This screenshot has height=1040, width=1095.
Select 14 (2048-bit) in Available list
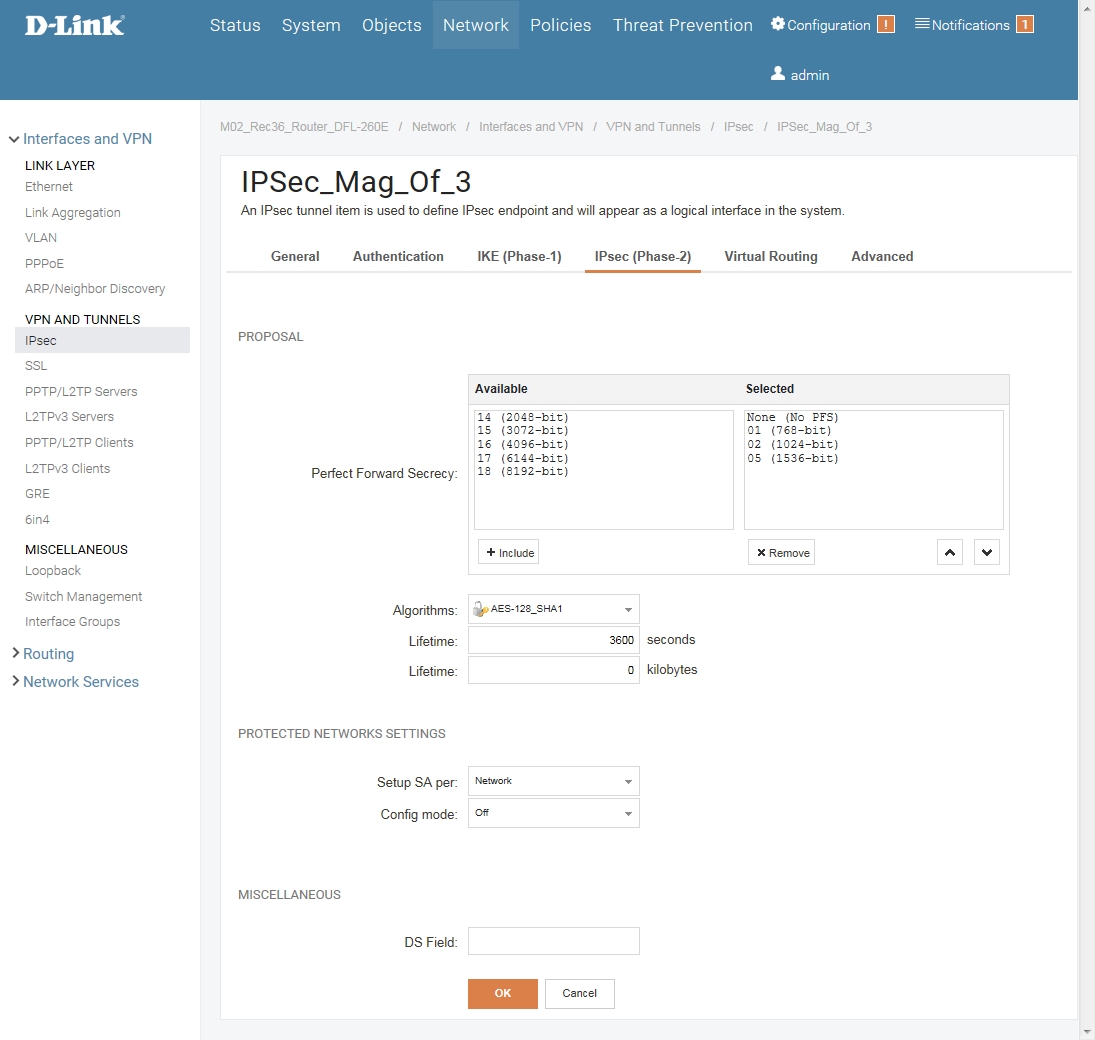coord(523,417)
